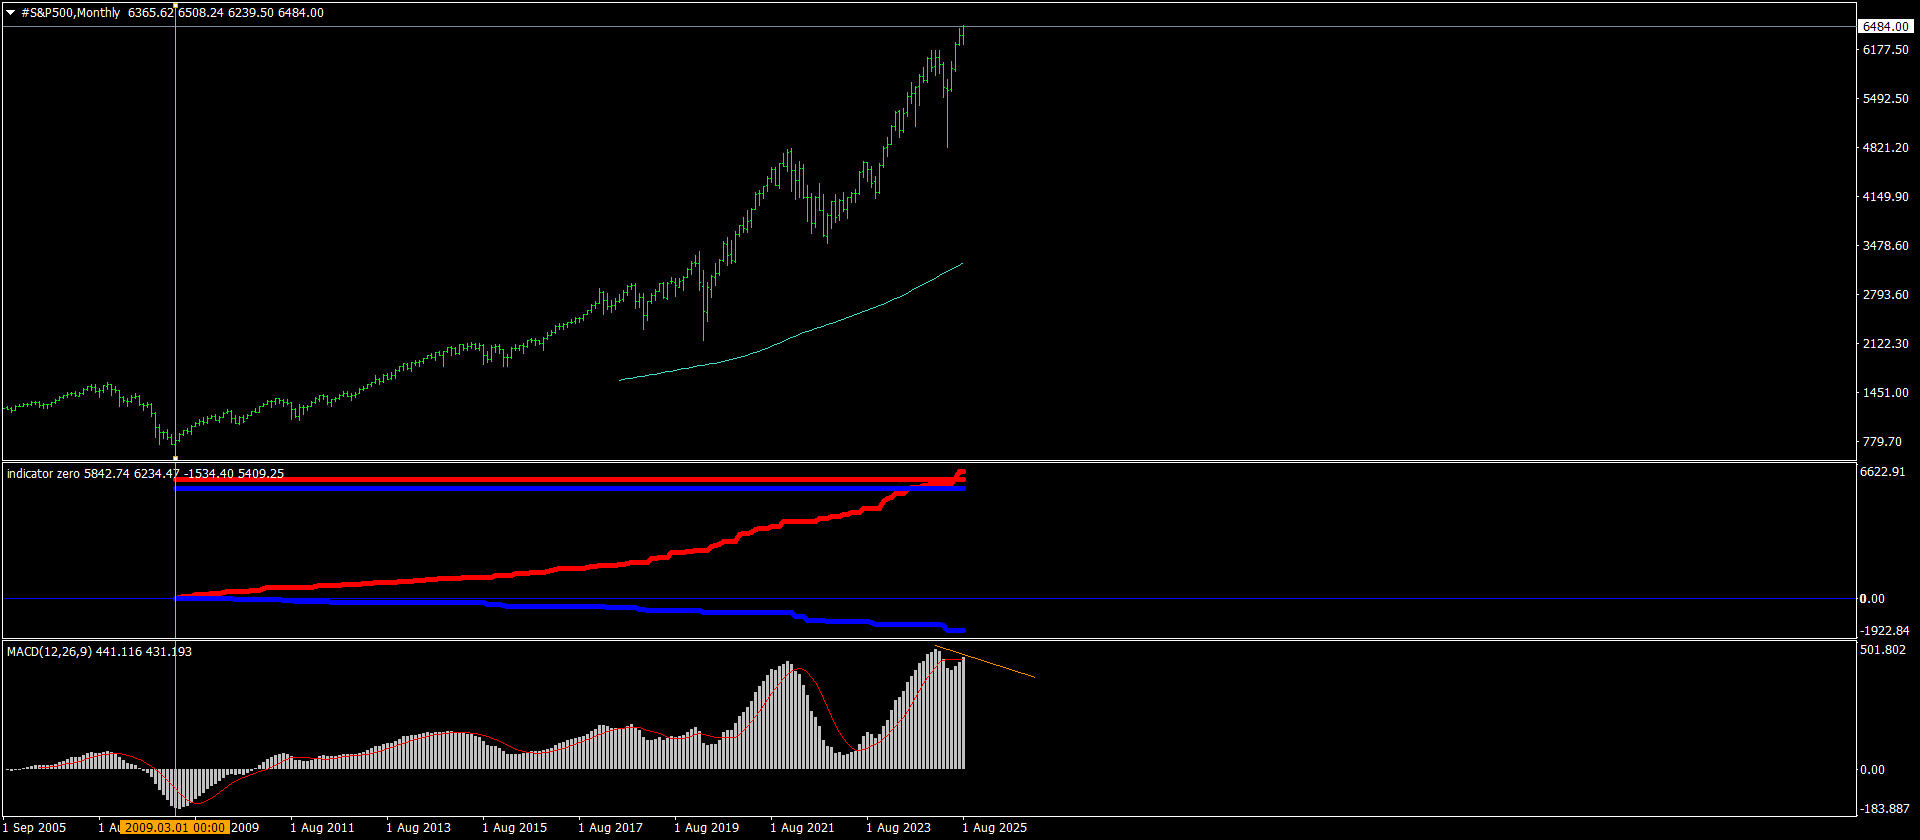Select the red MACD signal line
This screenshot has width=1920, height=840.
[x=820, y=700]
